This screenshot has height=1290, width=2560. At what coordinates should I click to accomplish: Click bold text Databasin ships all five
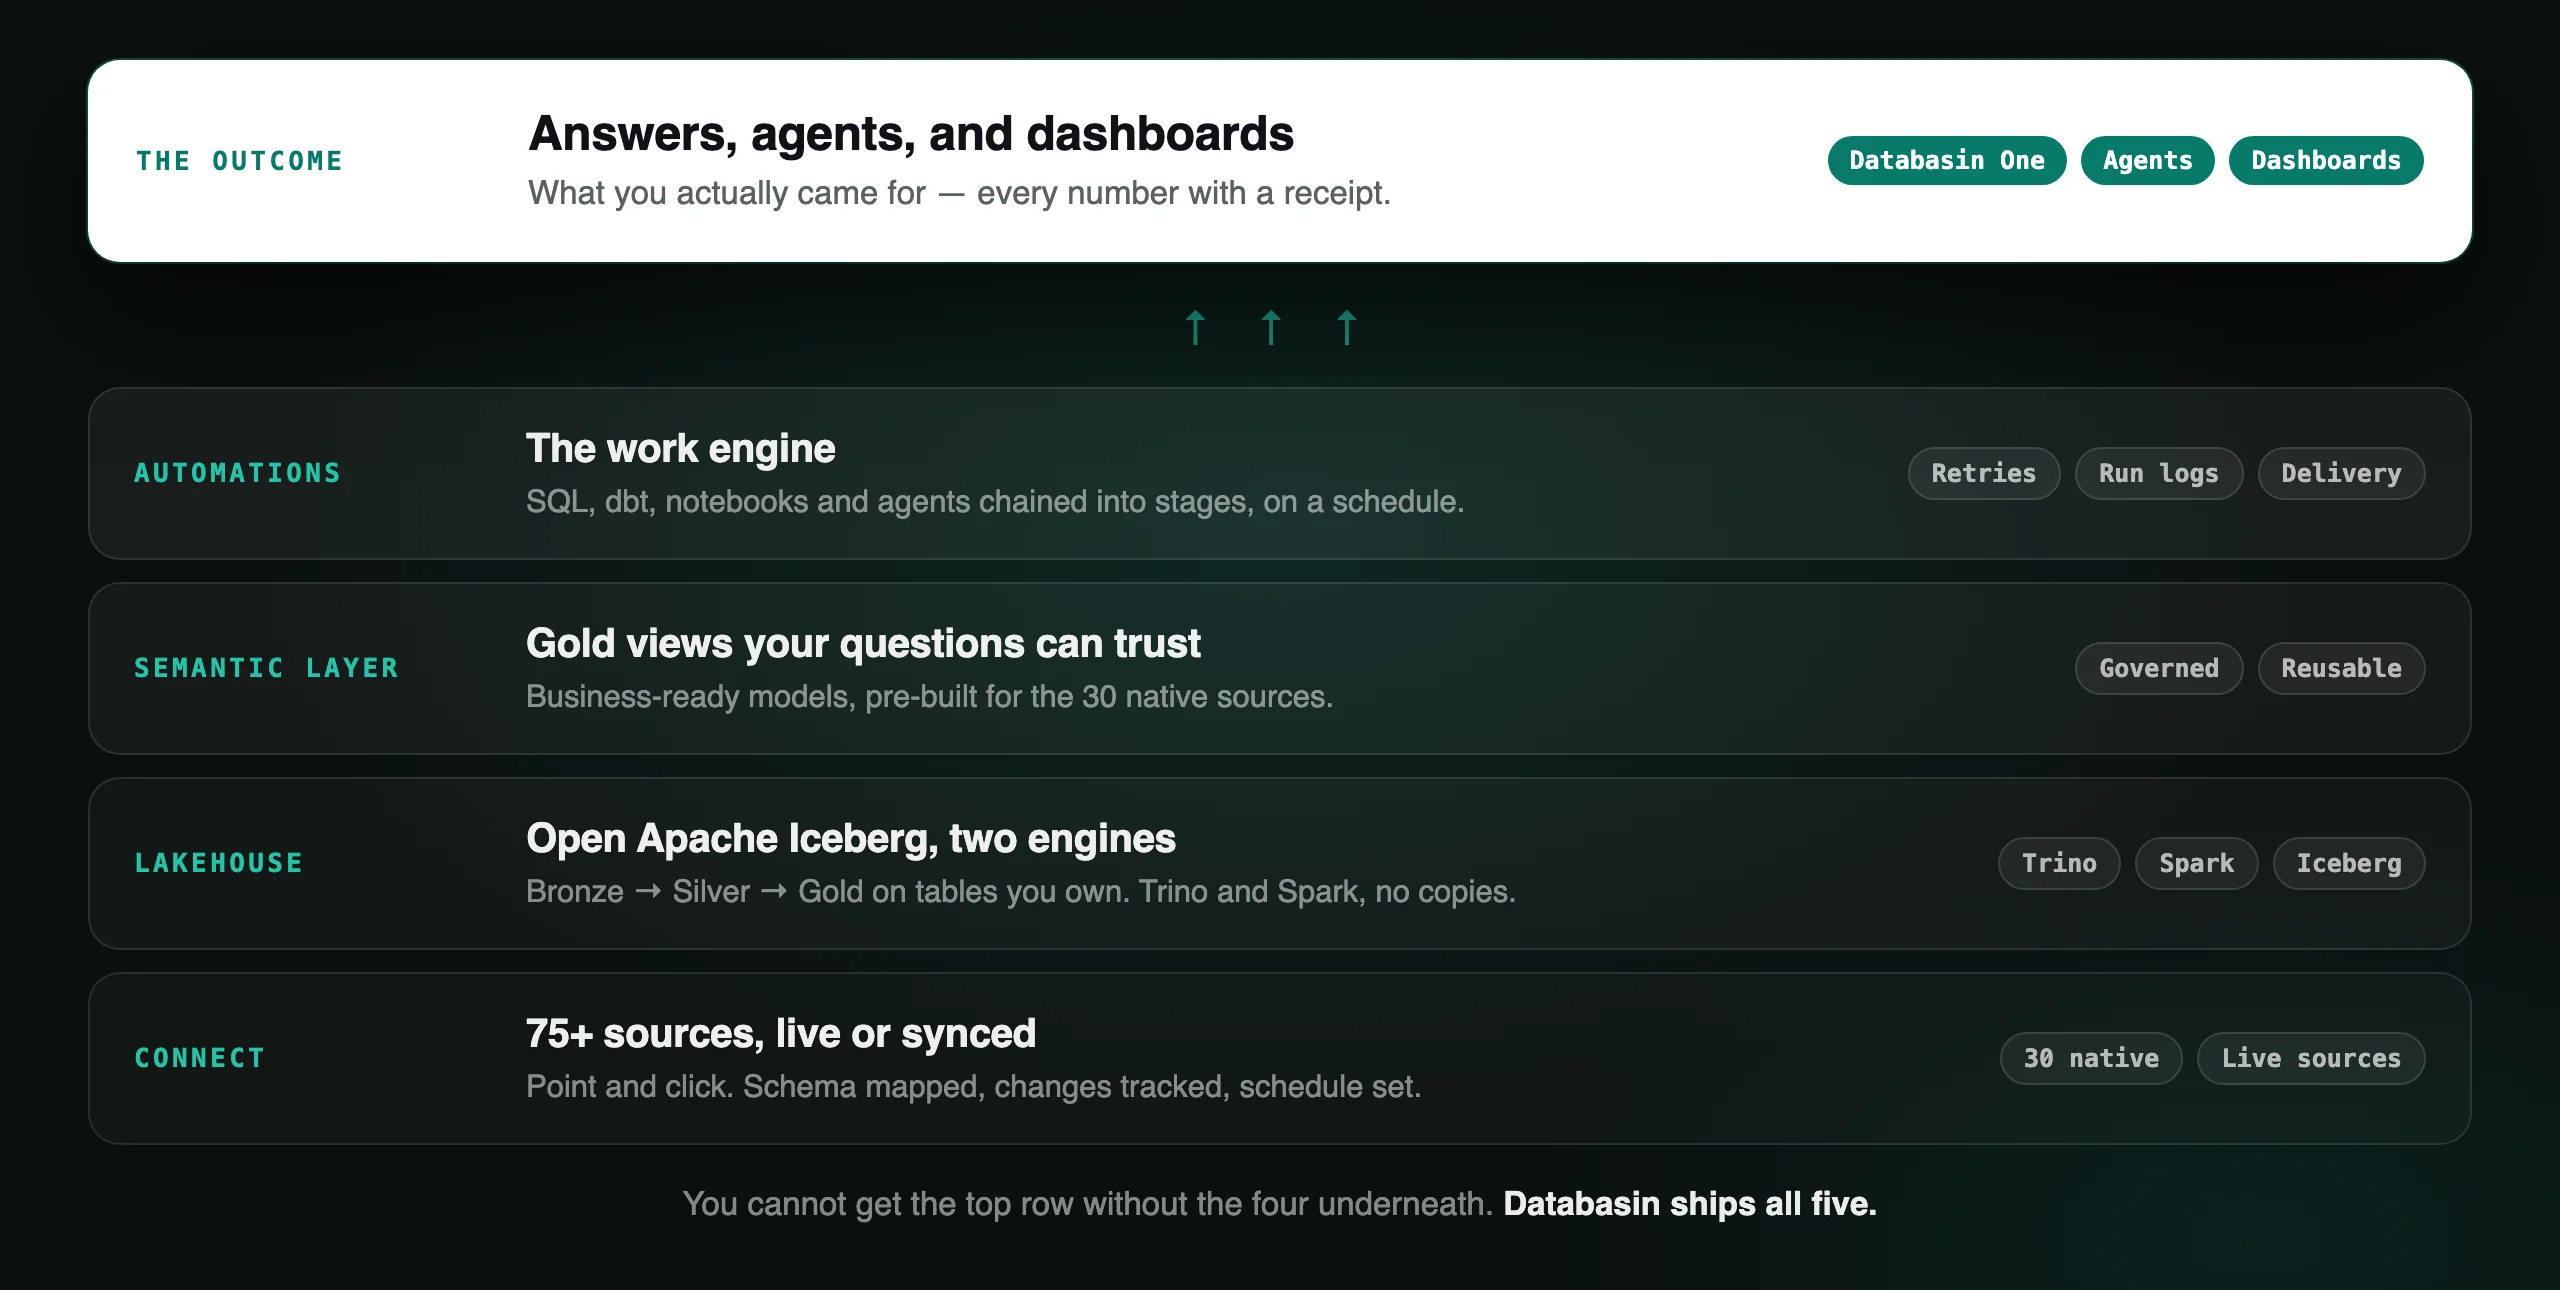(x=1690, y=1204)
